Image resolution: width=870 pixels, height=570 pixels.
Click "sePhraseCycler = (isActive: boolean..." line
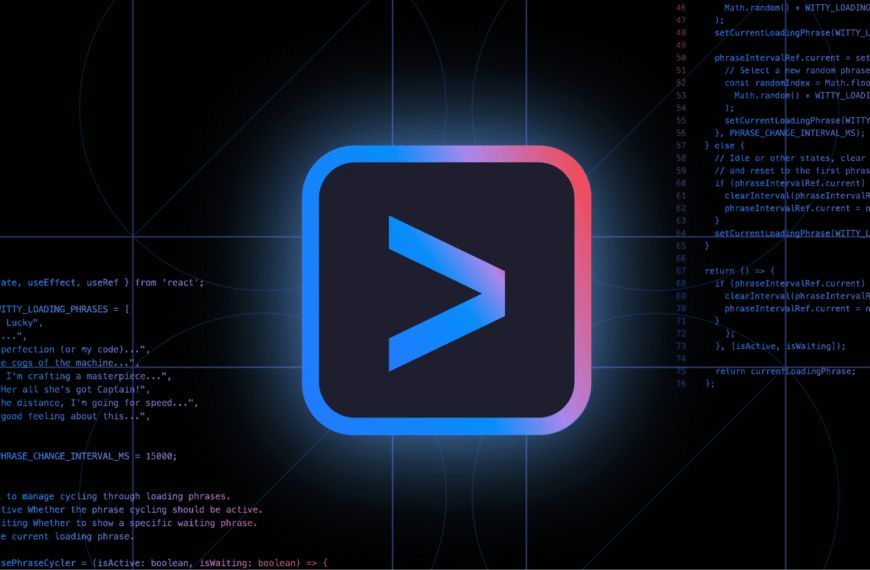click(164, 563)
